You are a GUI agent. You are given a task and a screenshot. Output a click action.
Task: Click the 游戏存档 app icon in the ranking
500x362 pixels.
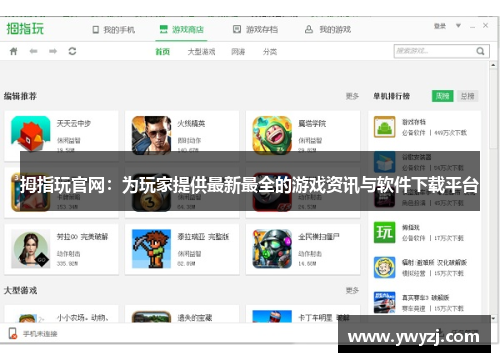tap(385, 127)
